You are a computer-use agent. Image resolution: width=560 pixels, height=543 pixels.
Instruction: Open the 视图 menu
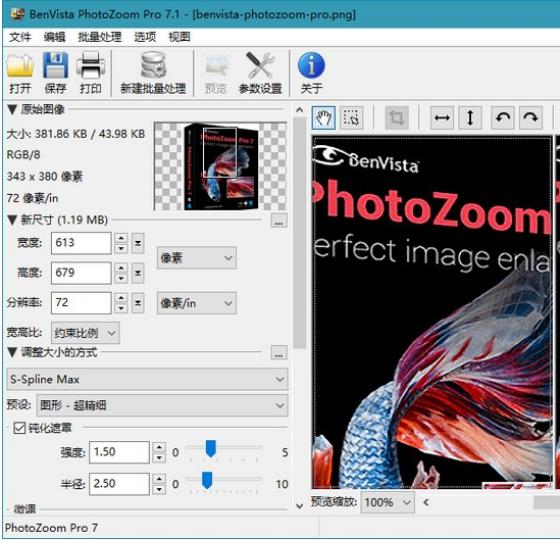pyautogui.click(x=179, y=37)
